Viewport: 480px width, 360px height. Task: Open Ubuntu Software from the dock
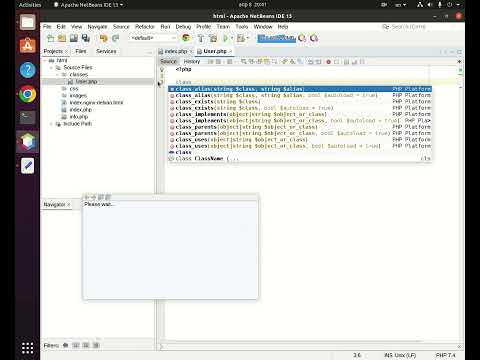click(x=28, y=46)
